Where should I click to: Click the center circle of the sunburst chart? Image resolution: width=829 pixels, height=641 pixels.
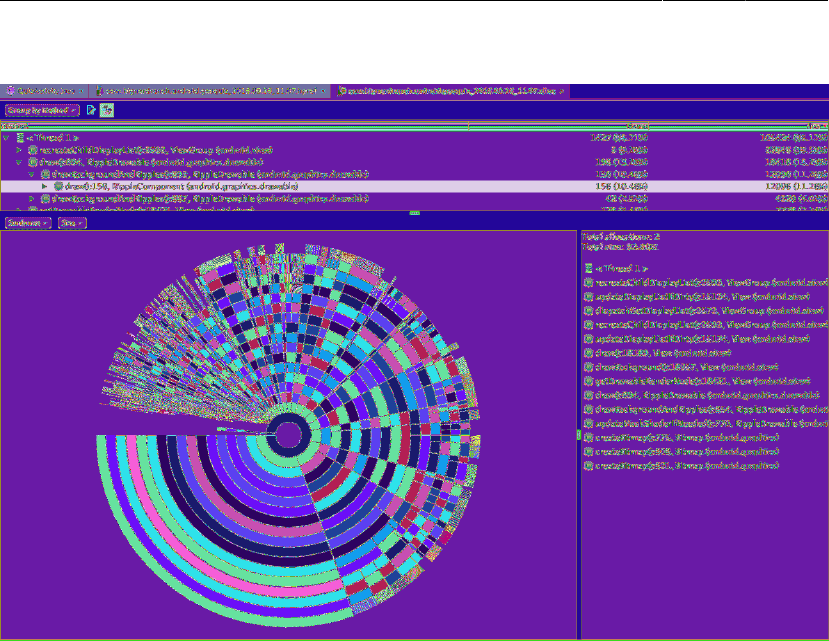point(288,435)
